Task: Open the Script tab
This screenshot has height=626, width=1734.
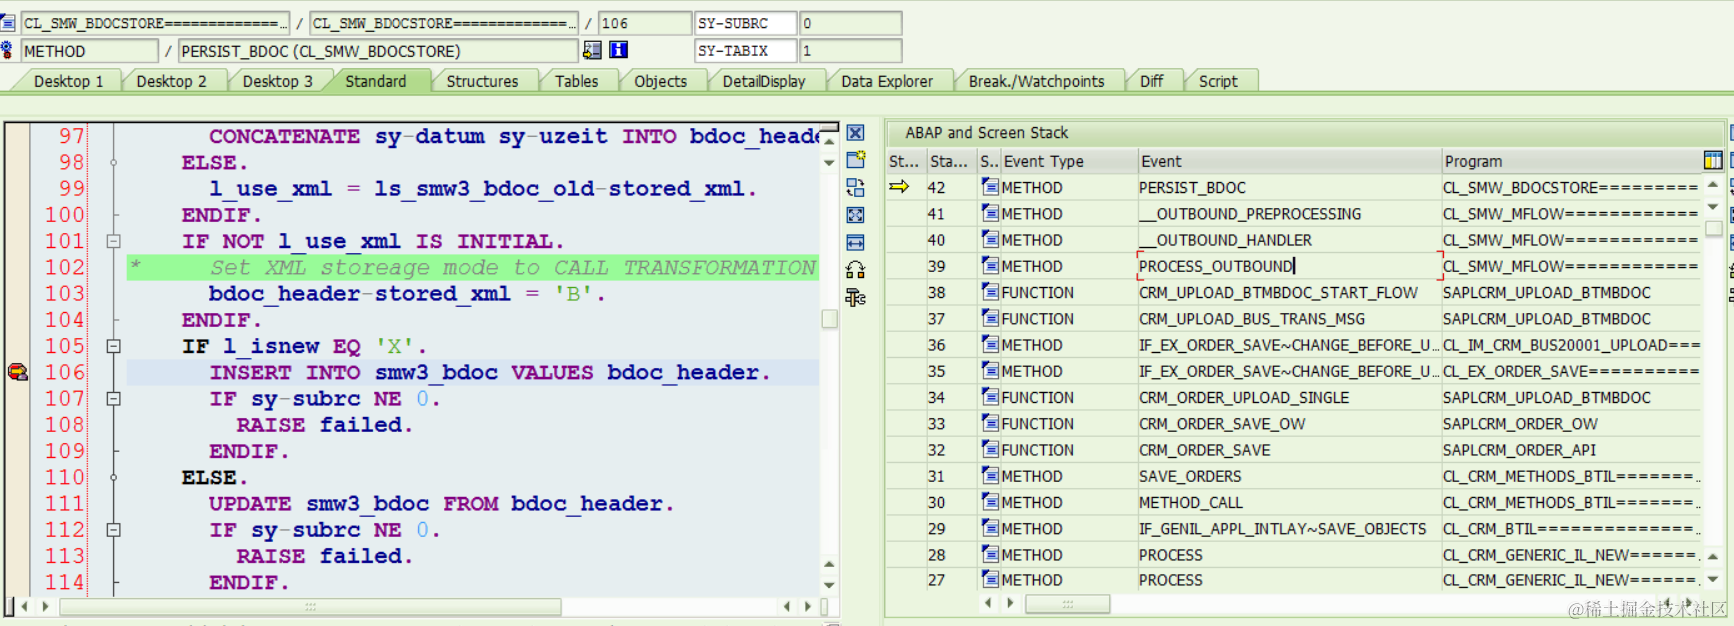Action: (x=1218, y=81)
